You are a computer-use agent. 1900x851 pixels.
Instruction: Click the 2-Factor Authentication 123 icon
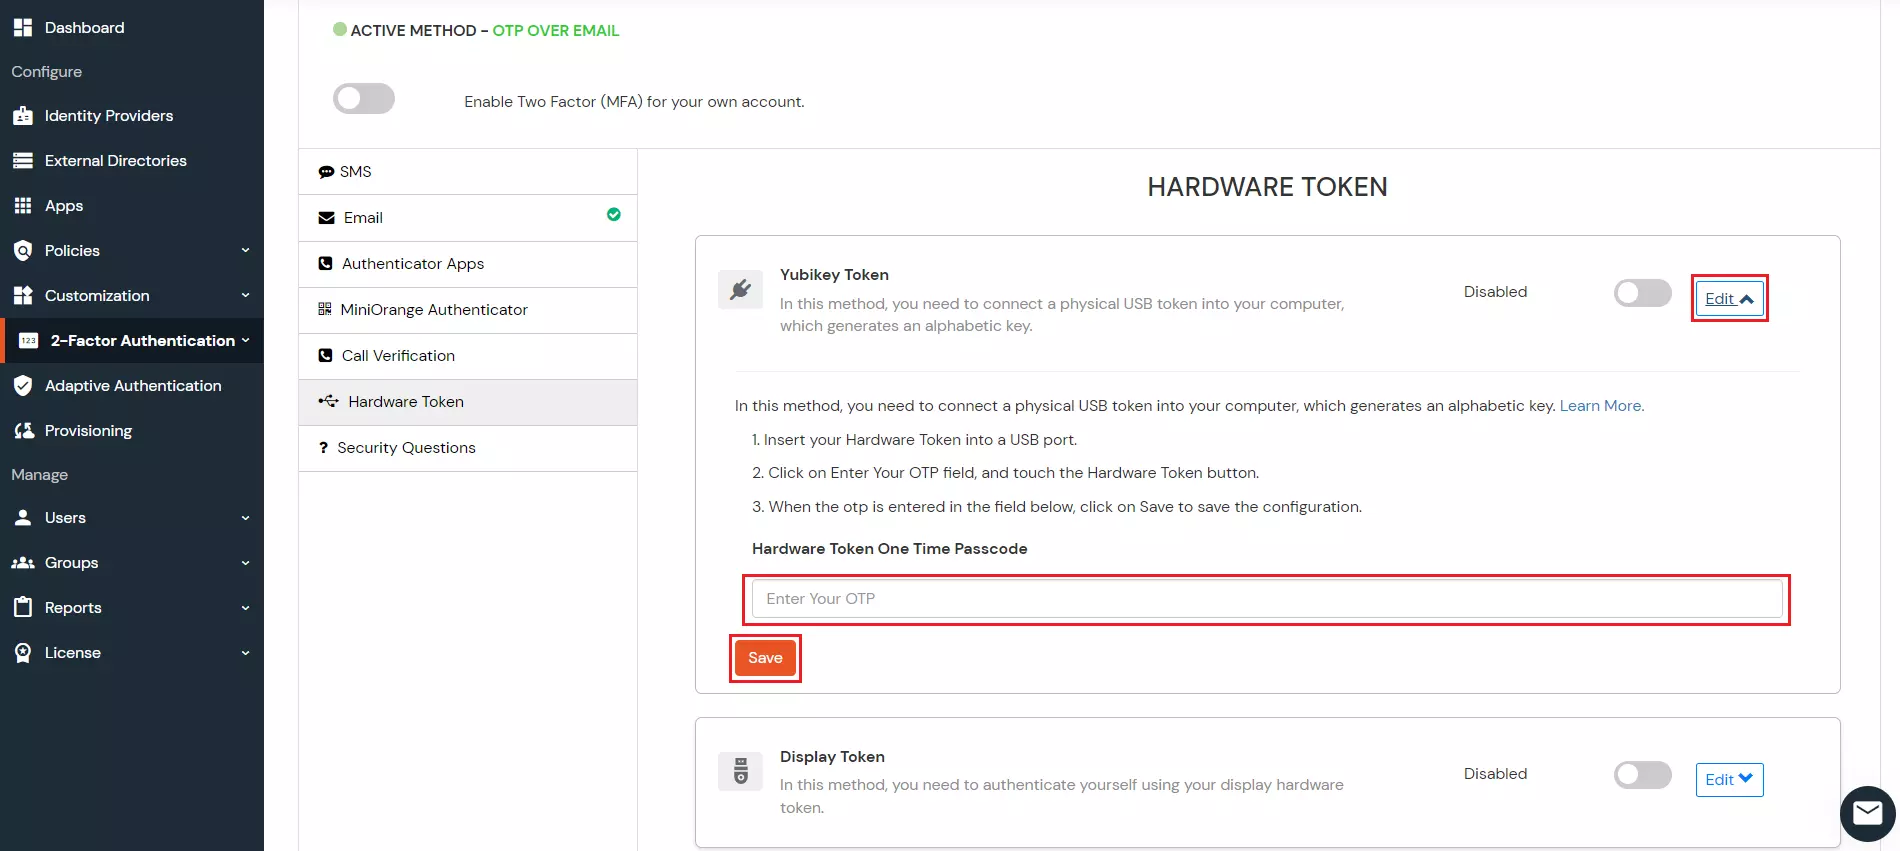tap(29, 341)
